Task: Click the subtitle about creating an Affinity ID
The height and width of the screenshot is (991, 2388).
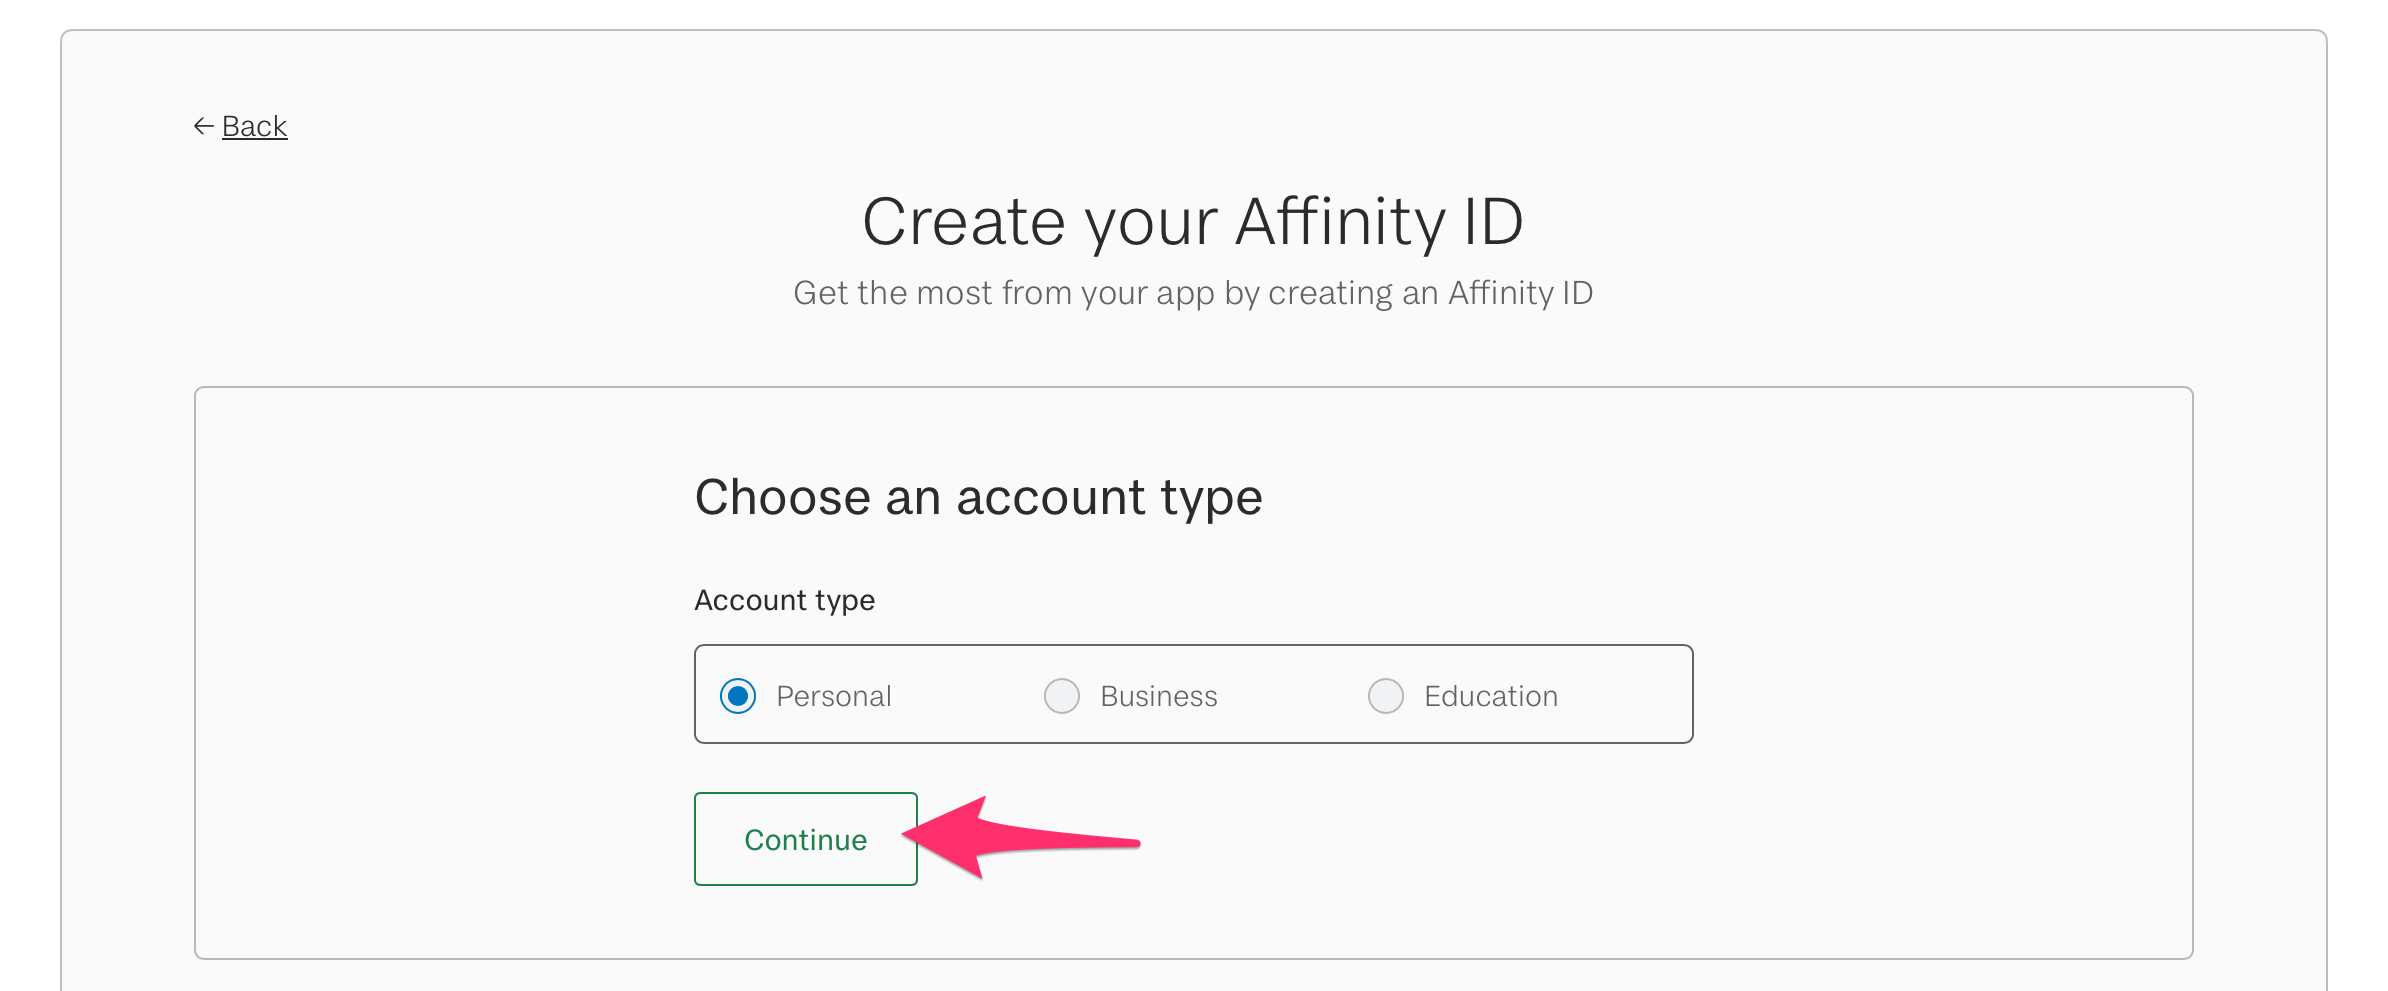Action: (1192, 293)
